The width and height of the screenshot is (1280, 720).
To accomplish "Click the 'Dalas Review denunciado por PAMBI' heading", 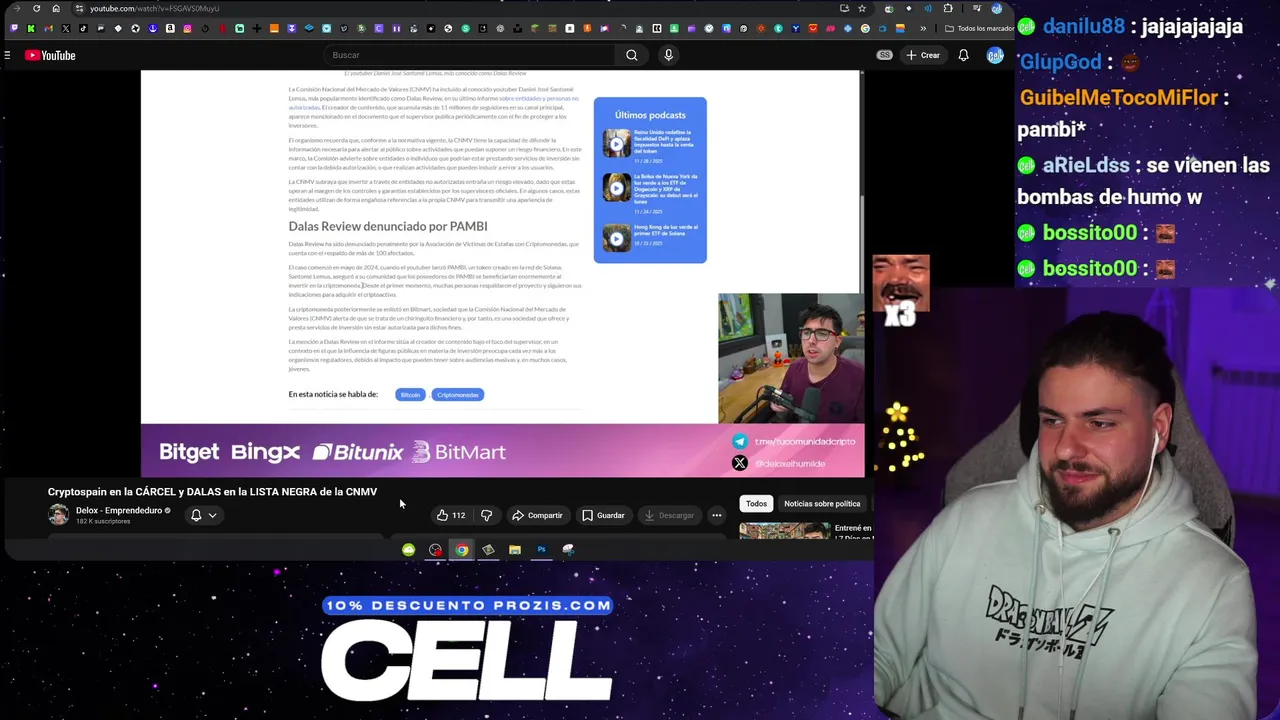I will (388, 226).
